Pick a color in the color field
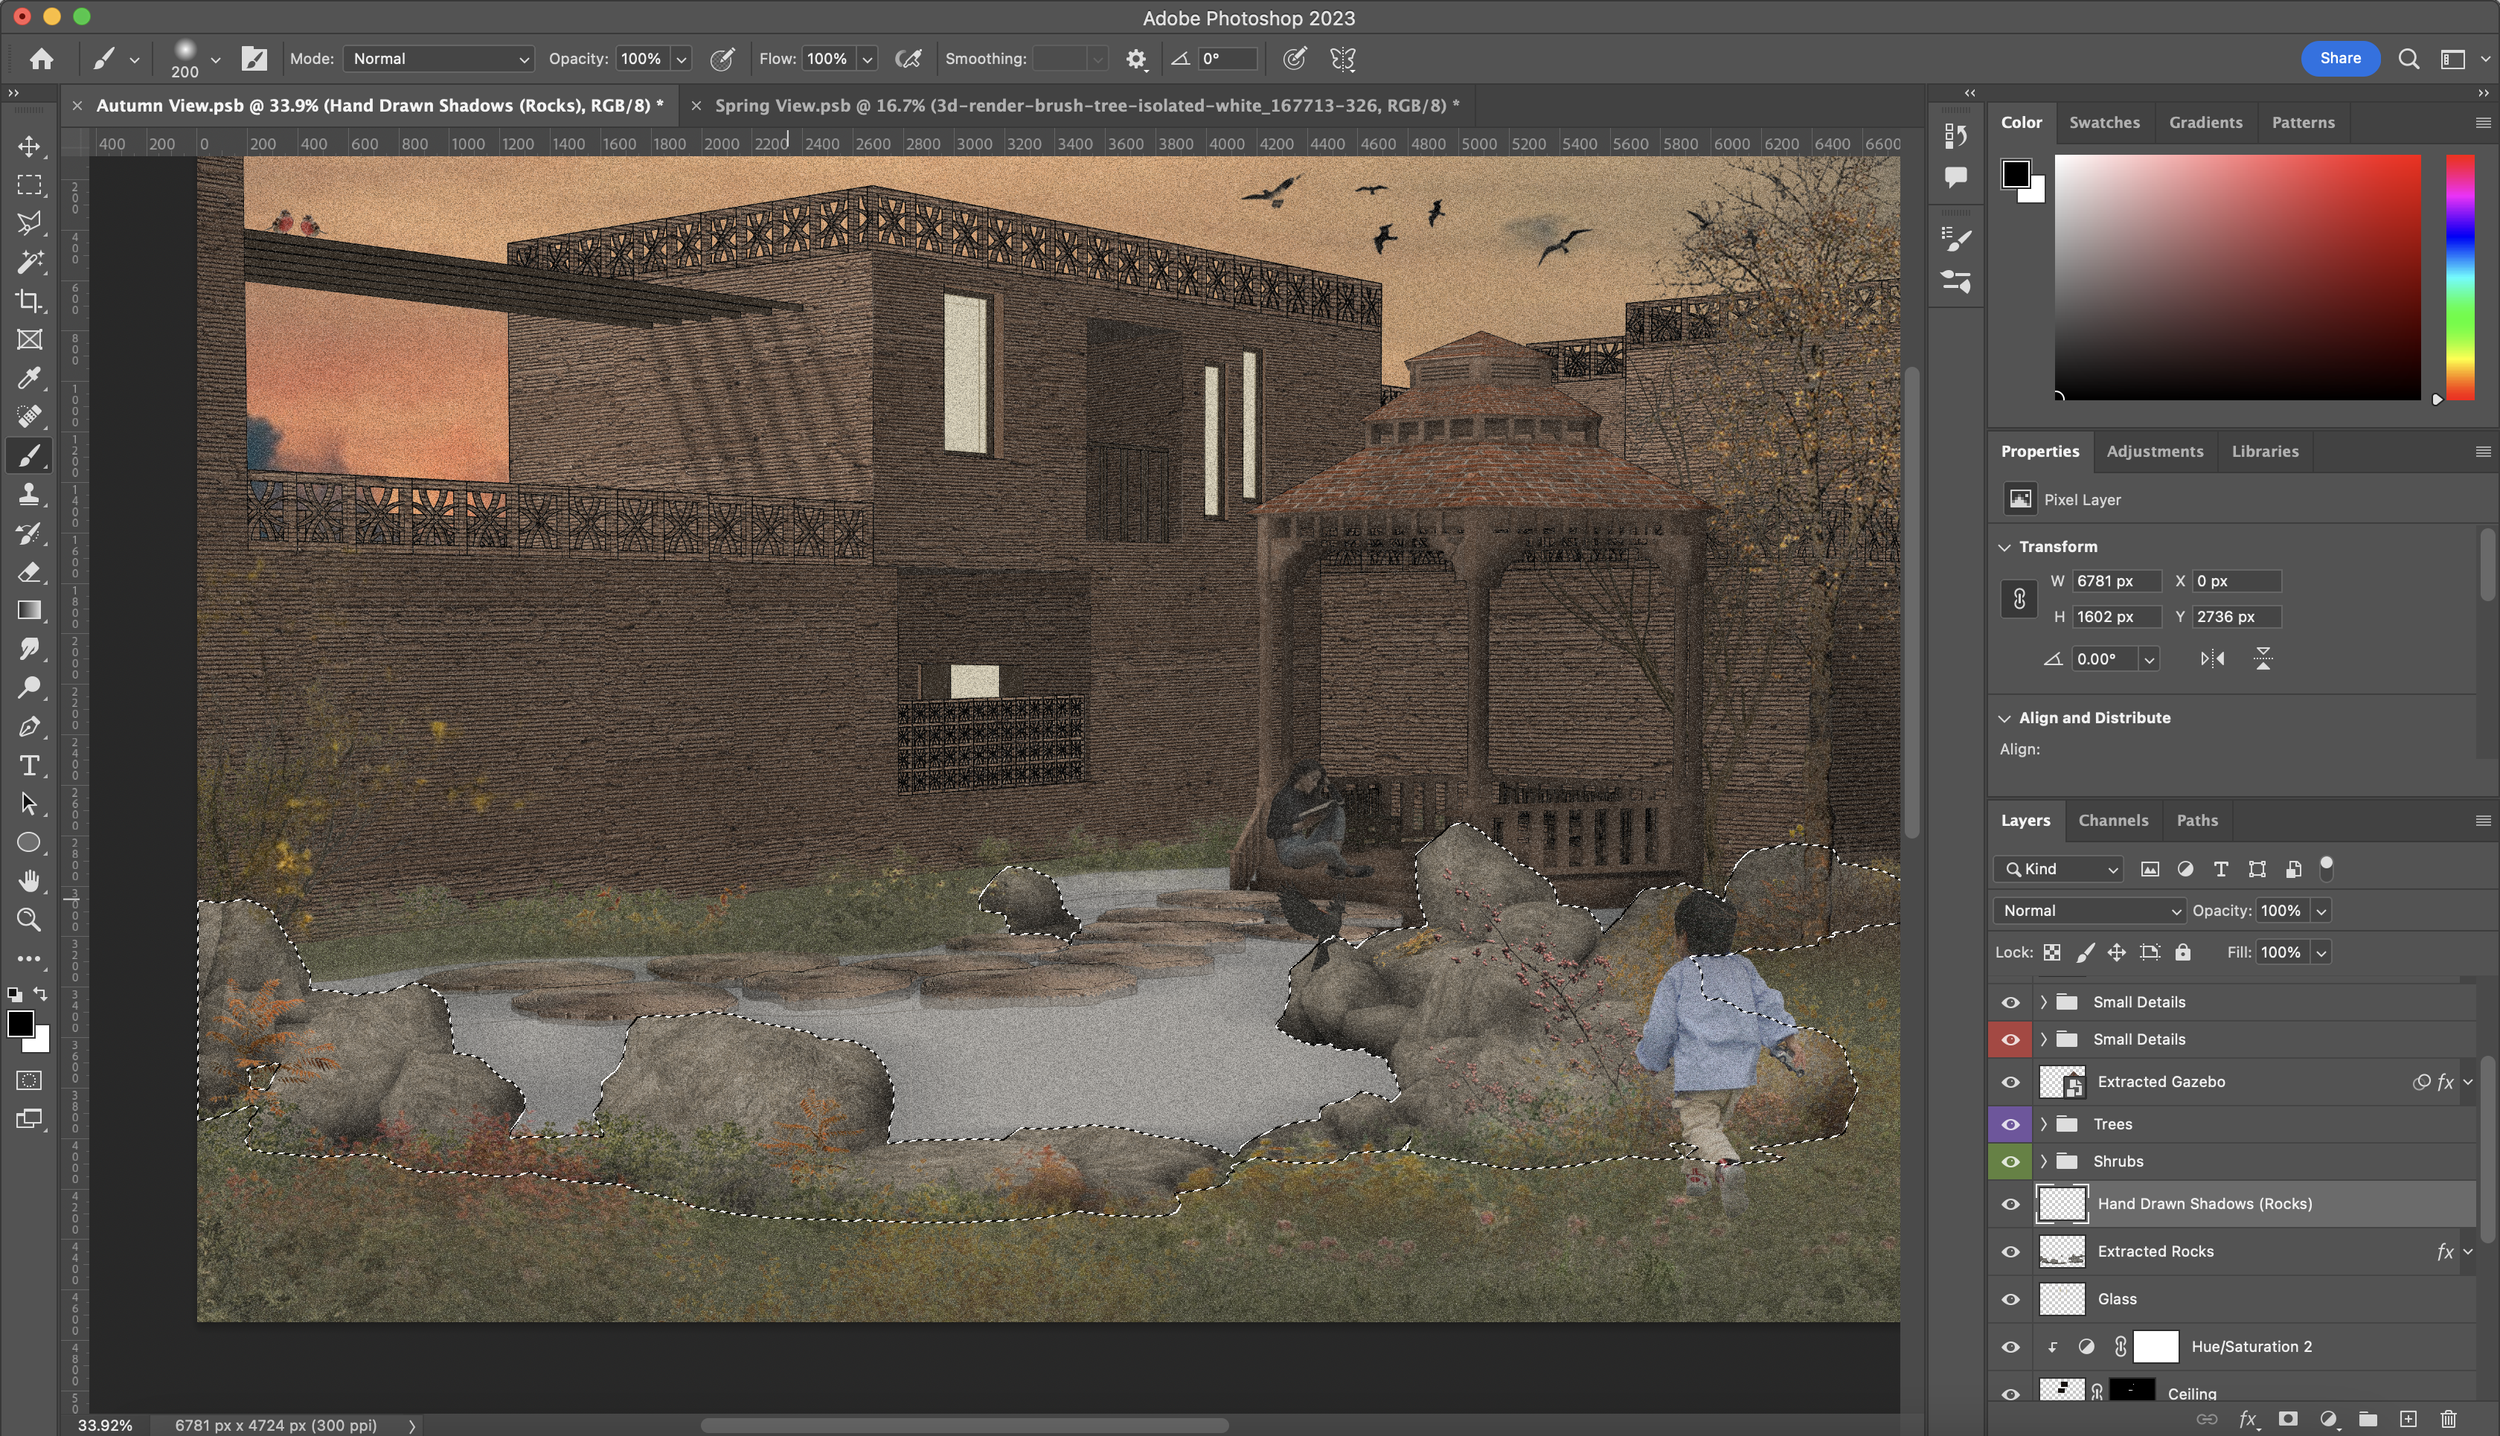The width and height of the screenshot is (2500, 1436). [2237, 277]
